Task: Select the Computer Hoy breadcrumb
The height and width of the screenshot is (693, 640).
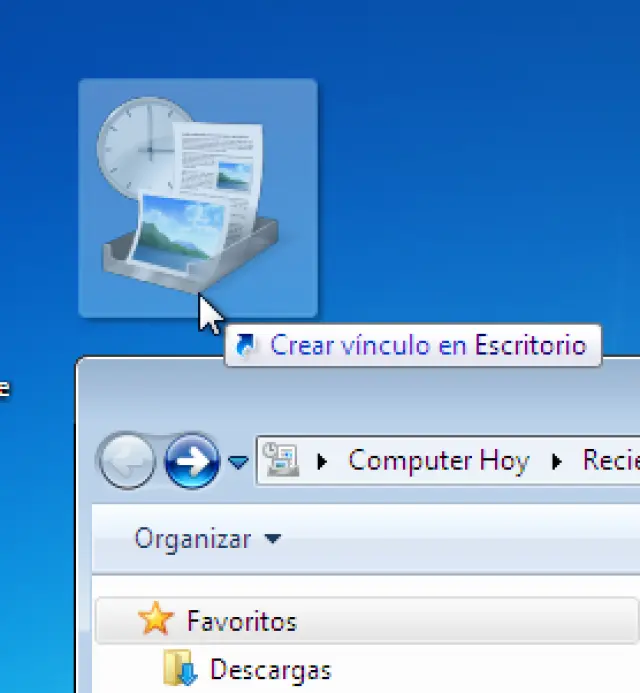Action: [x=438, y=461]
